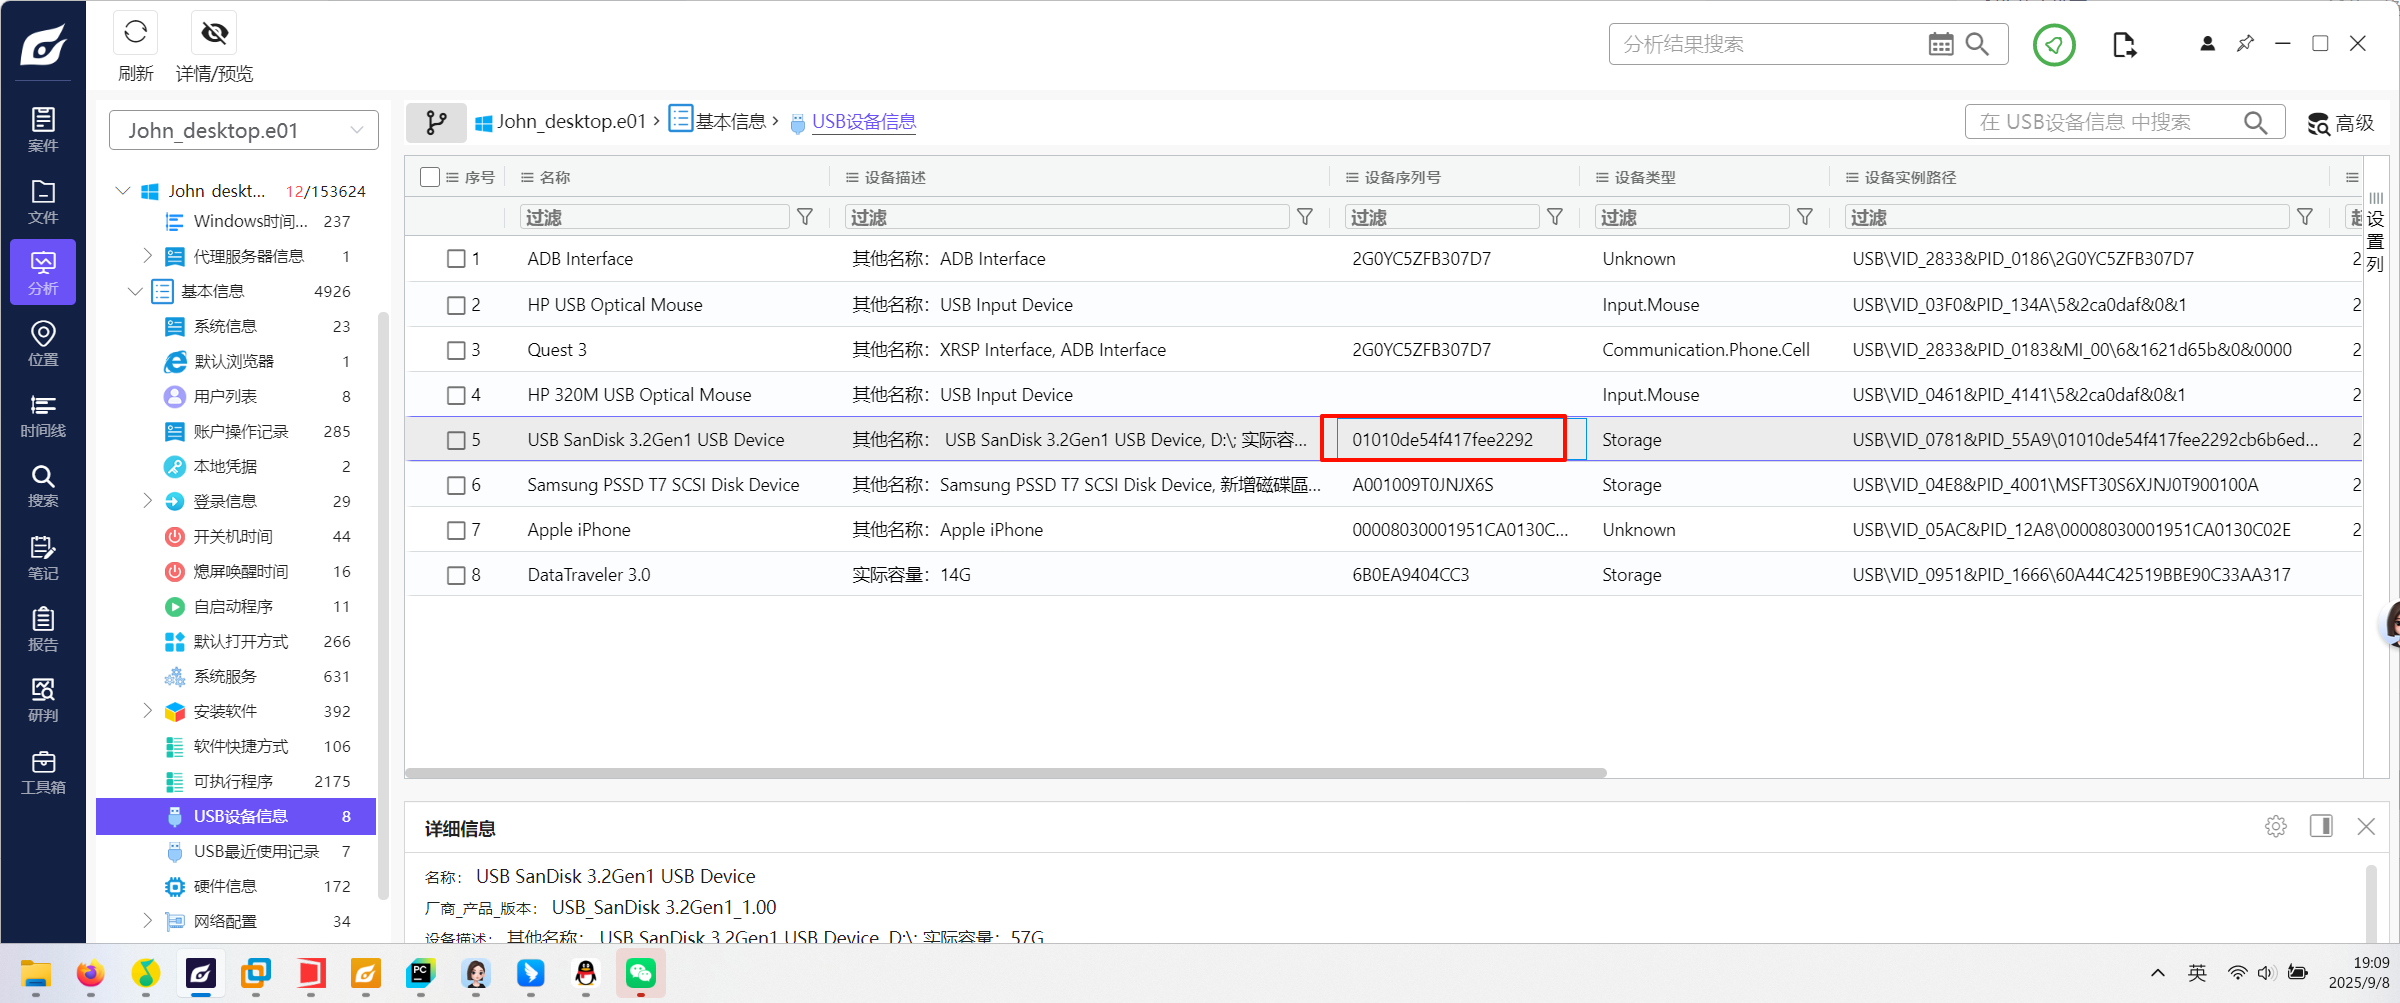The width and height of the screenshot is (2400, 1003).
Task: Click the user account icon
Action: (x=2207, y=44)
